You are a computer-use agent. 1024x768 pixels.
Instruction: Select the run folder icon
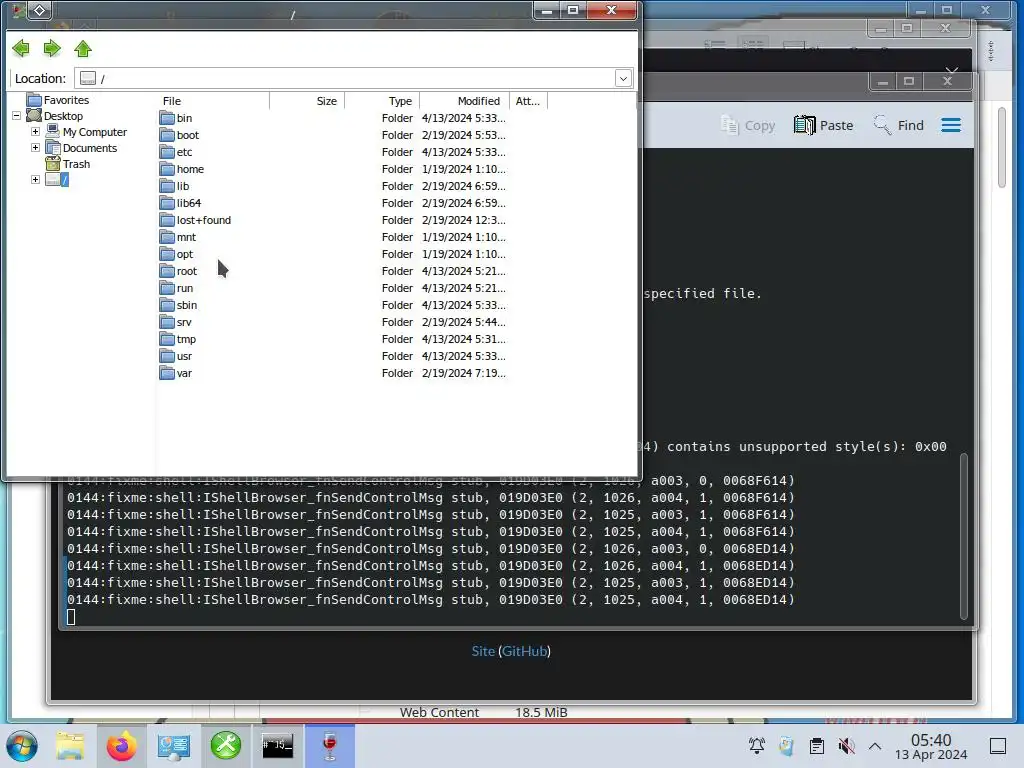[167, 288]
